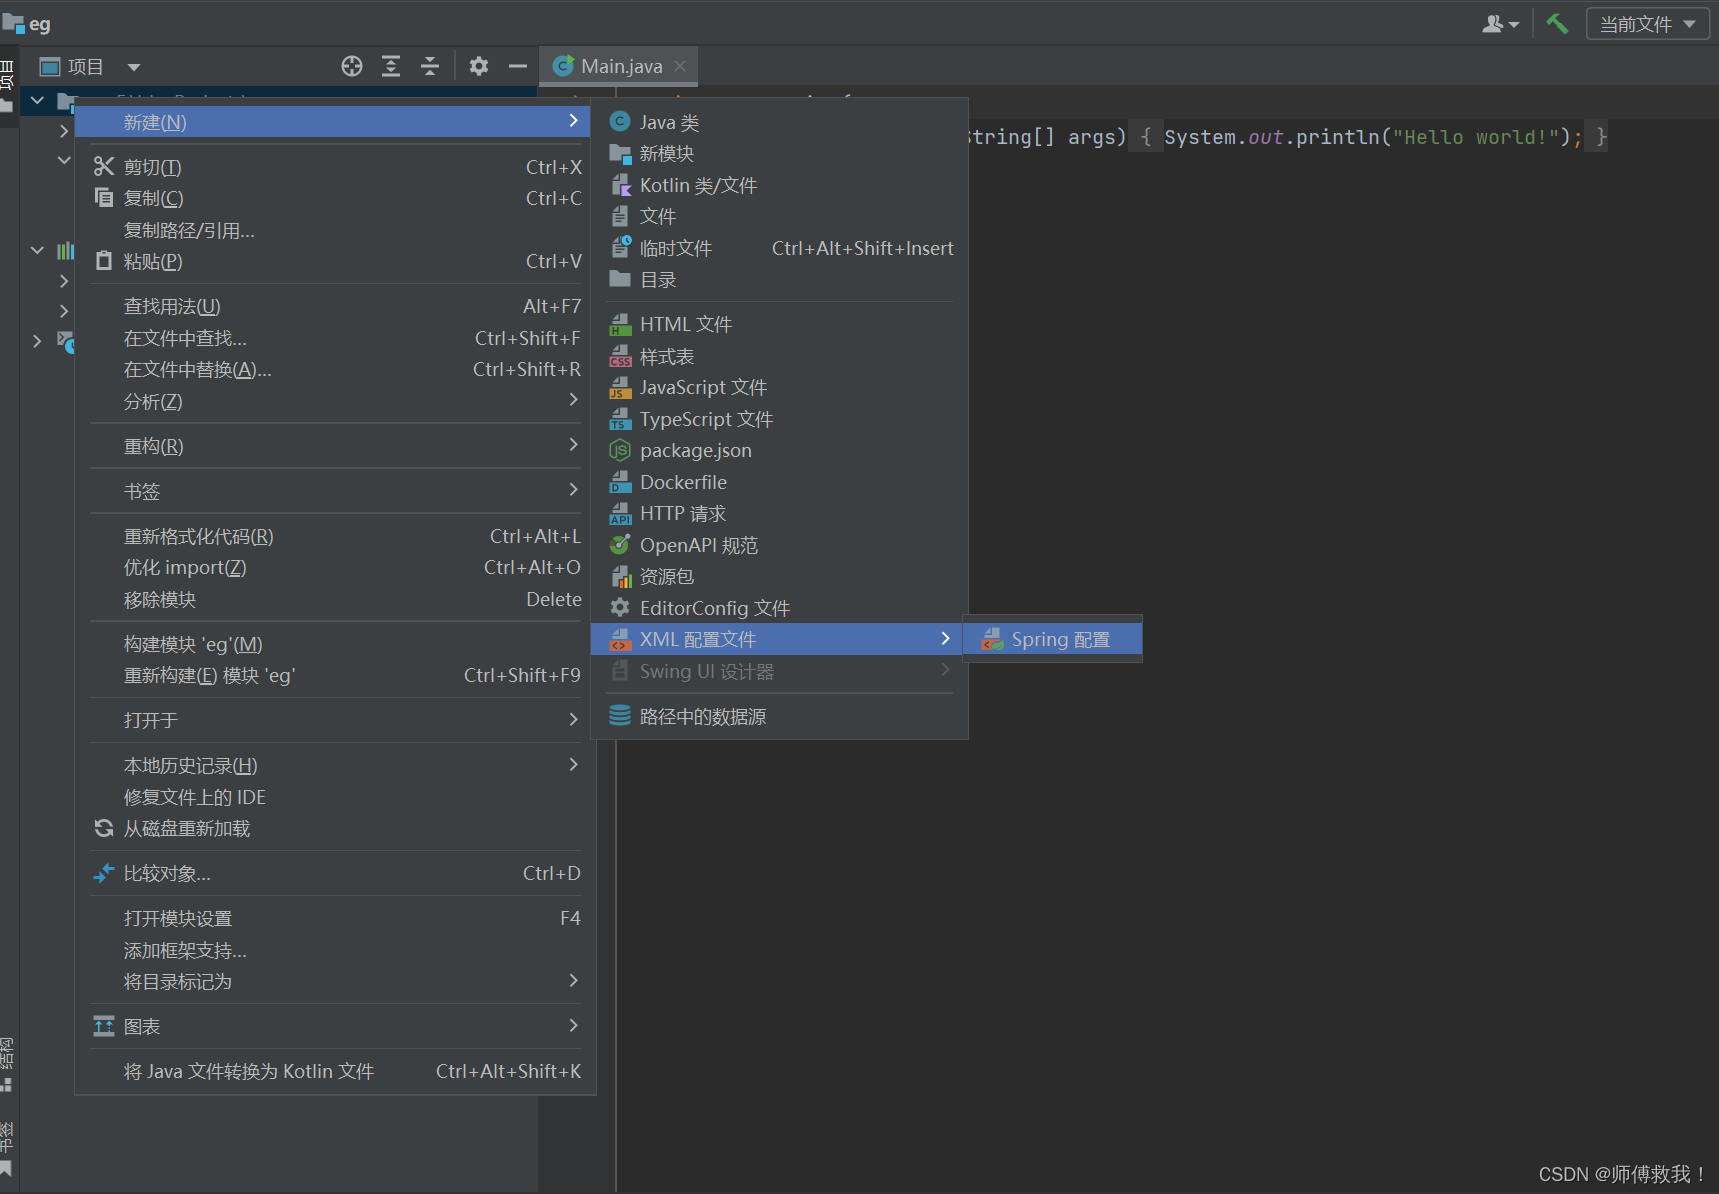Click the 复制 copy entry

pos(335,198)
